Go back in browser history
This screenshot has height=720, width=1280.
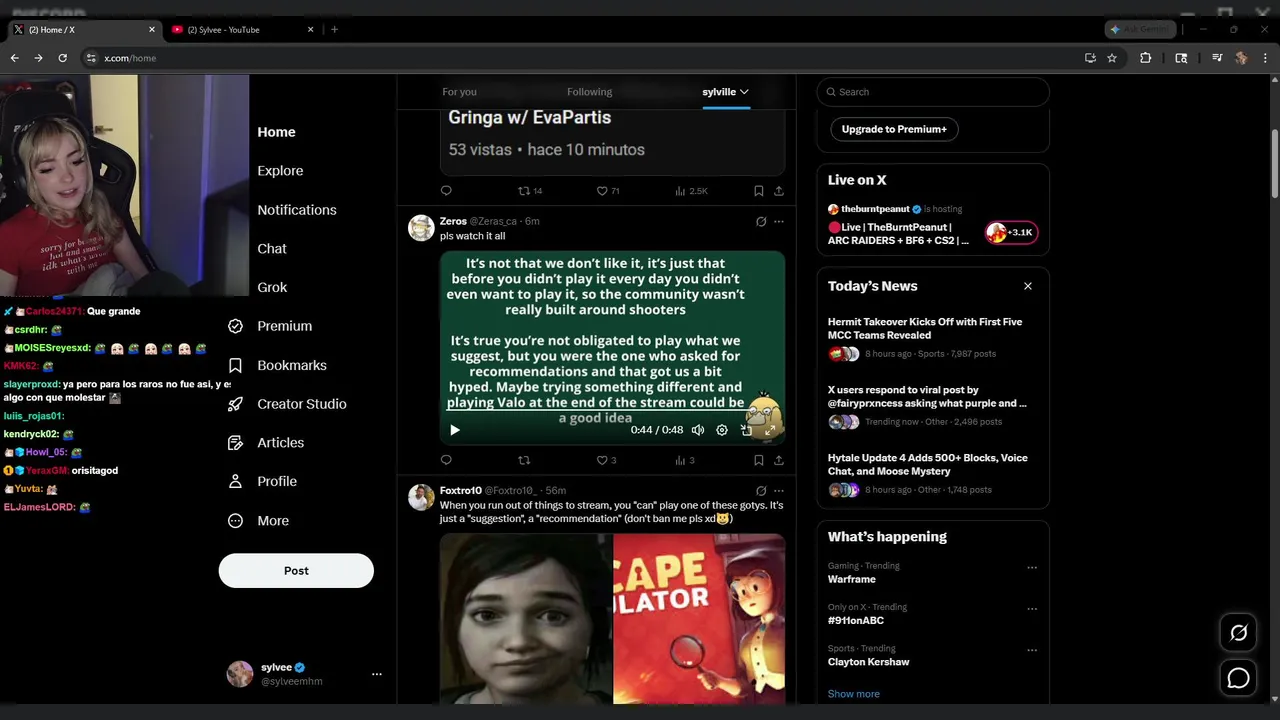point(14,58)
